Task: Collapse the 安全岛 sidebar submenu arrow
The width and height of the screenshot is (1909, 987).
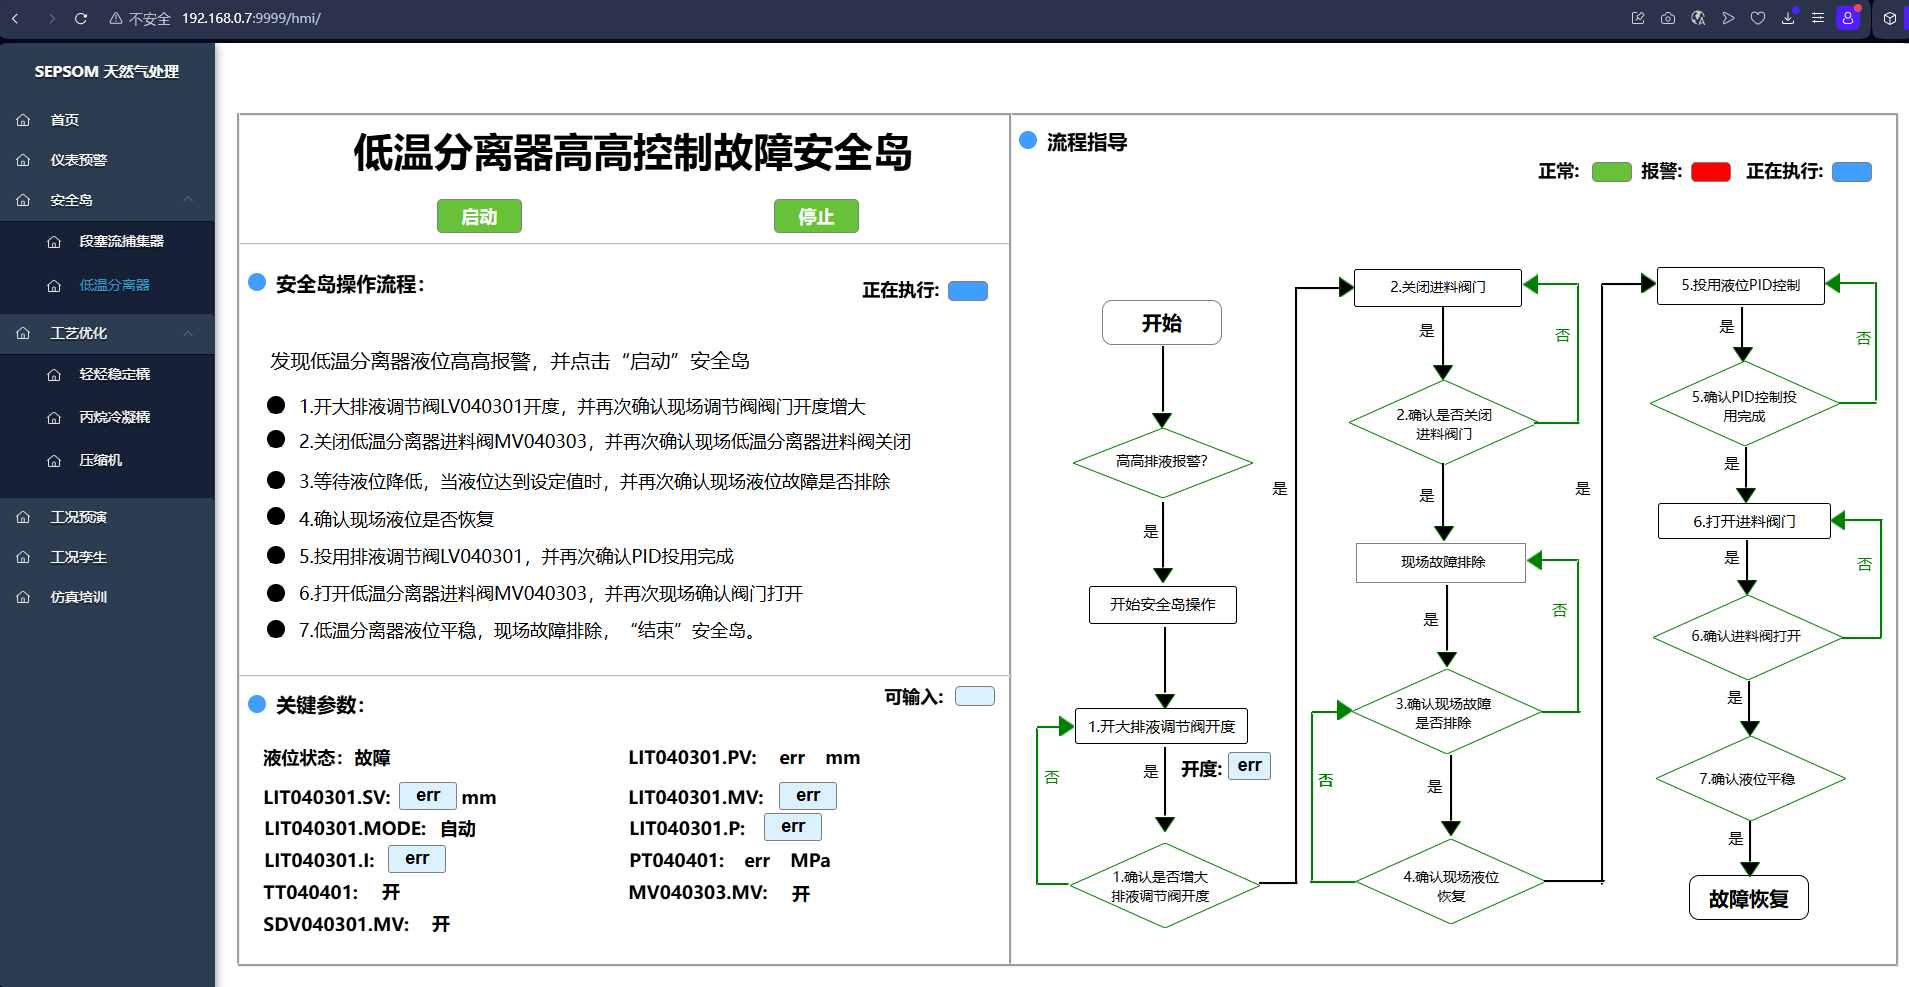Action: (188, 200)
